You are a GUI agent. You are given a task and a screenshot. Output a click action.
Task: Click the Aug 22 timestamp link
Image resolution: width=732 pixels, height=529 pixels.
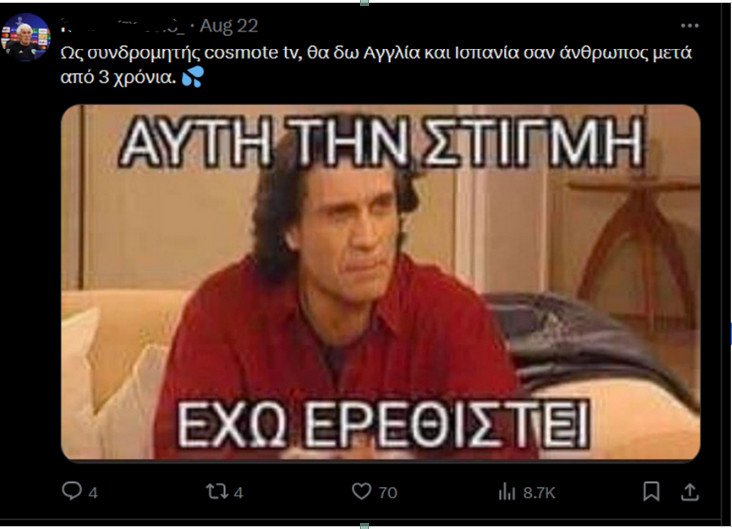[229, 26]
